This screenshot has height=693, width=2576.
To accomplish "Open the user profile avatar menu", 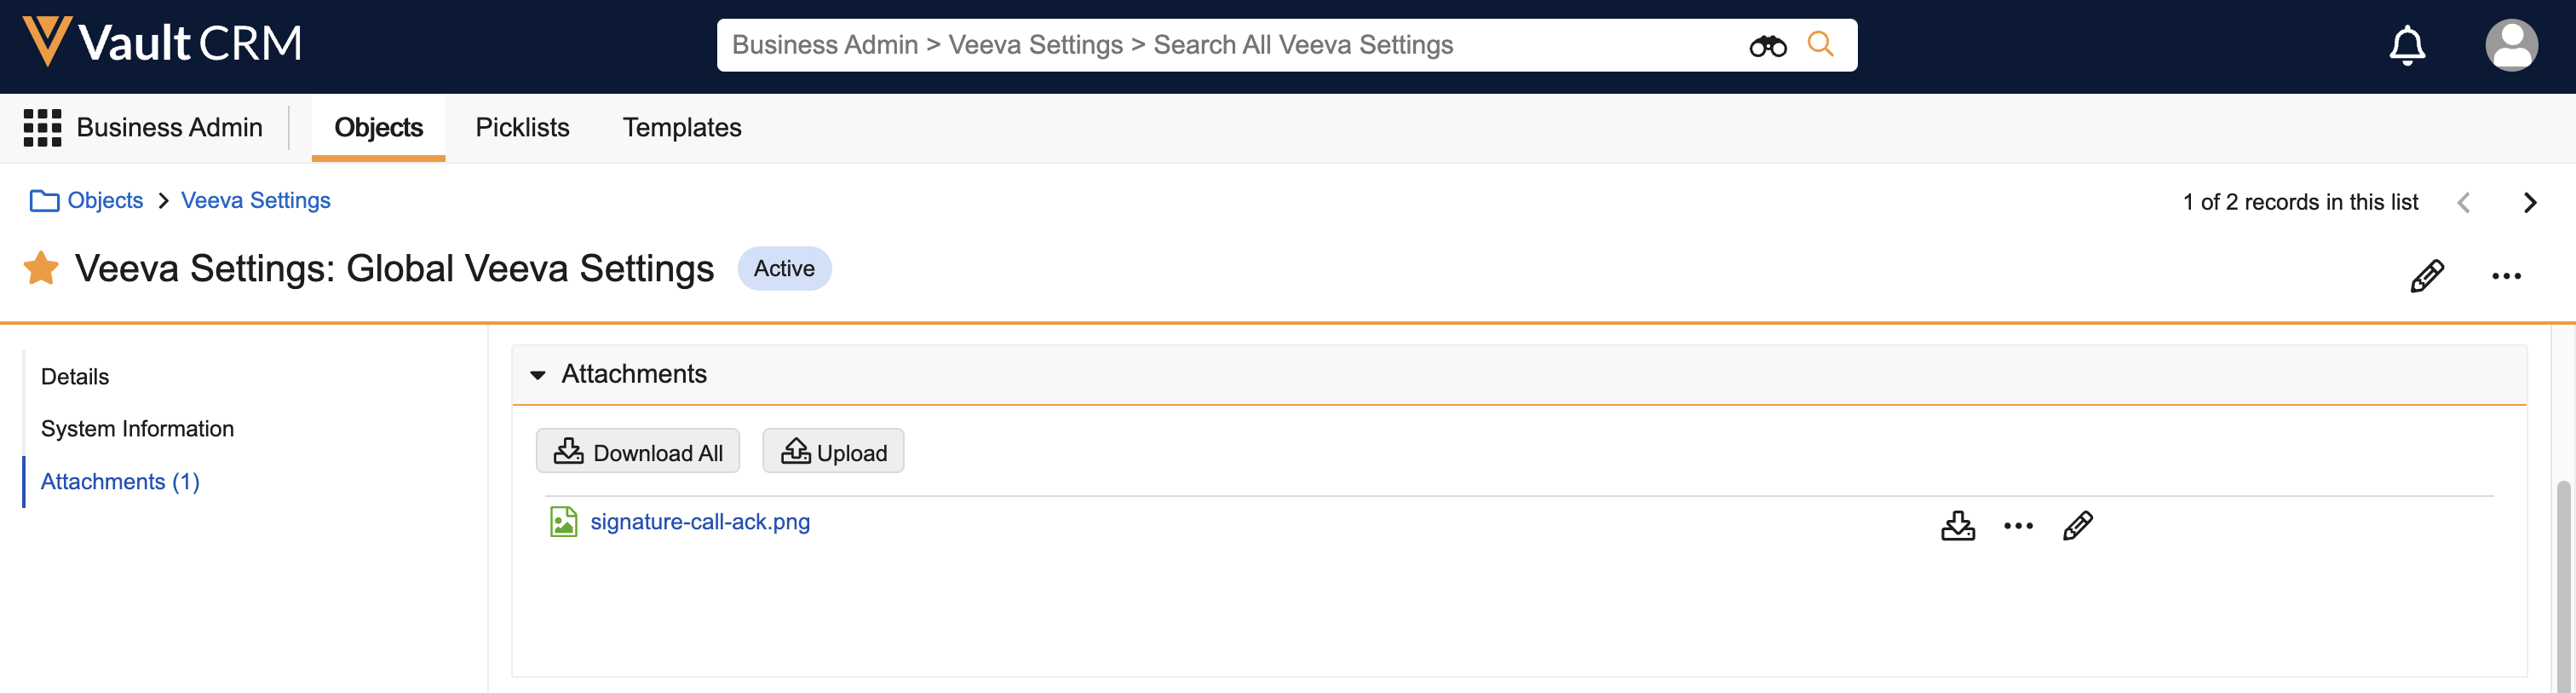I will click(2510, 46).
